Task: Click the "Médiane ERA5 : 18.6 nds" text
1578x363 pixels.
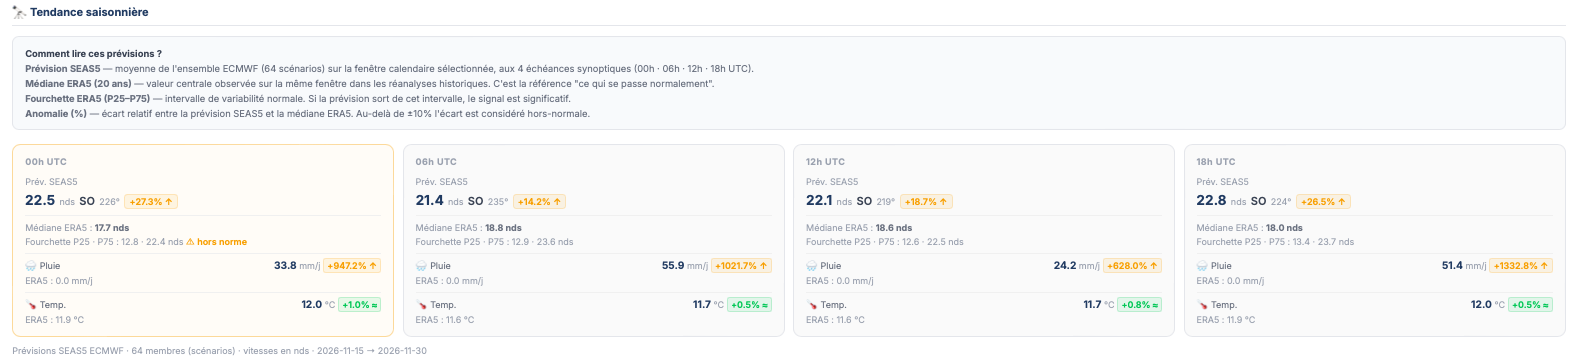Action: [x=859, y=228]
